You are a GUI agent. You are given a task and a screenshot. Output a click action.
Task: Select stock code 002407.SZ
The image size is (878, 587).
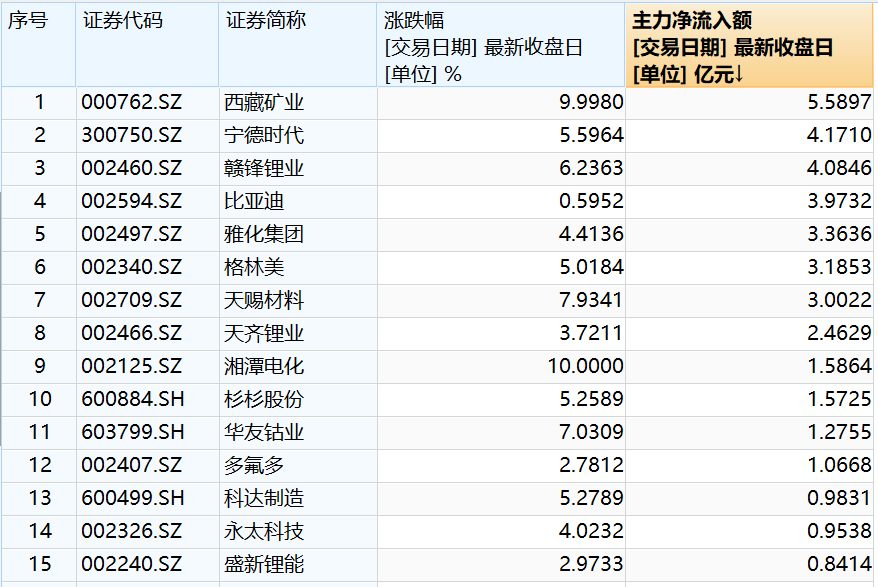click(132, 466)
